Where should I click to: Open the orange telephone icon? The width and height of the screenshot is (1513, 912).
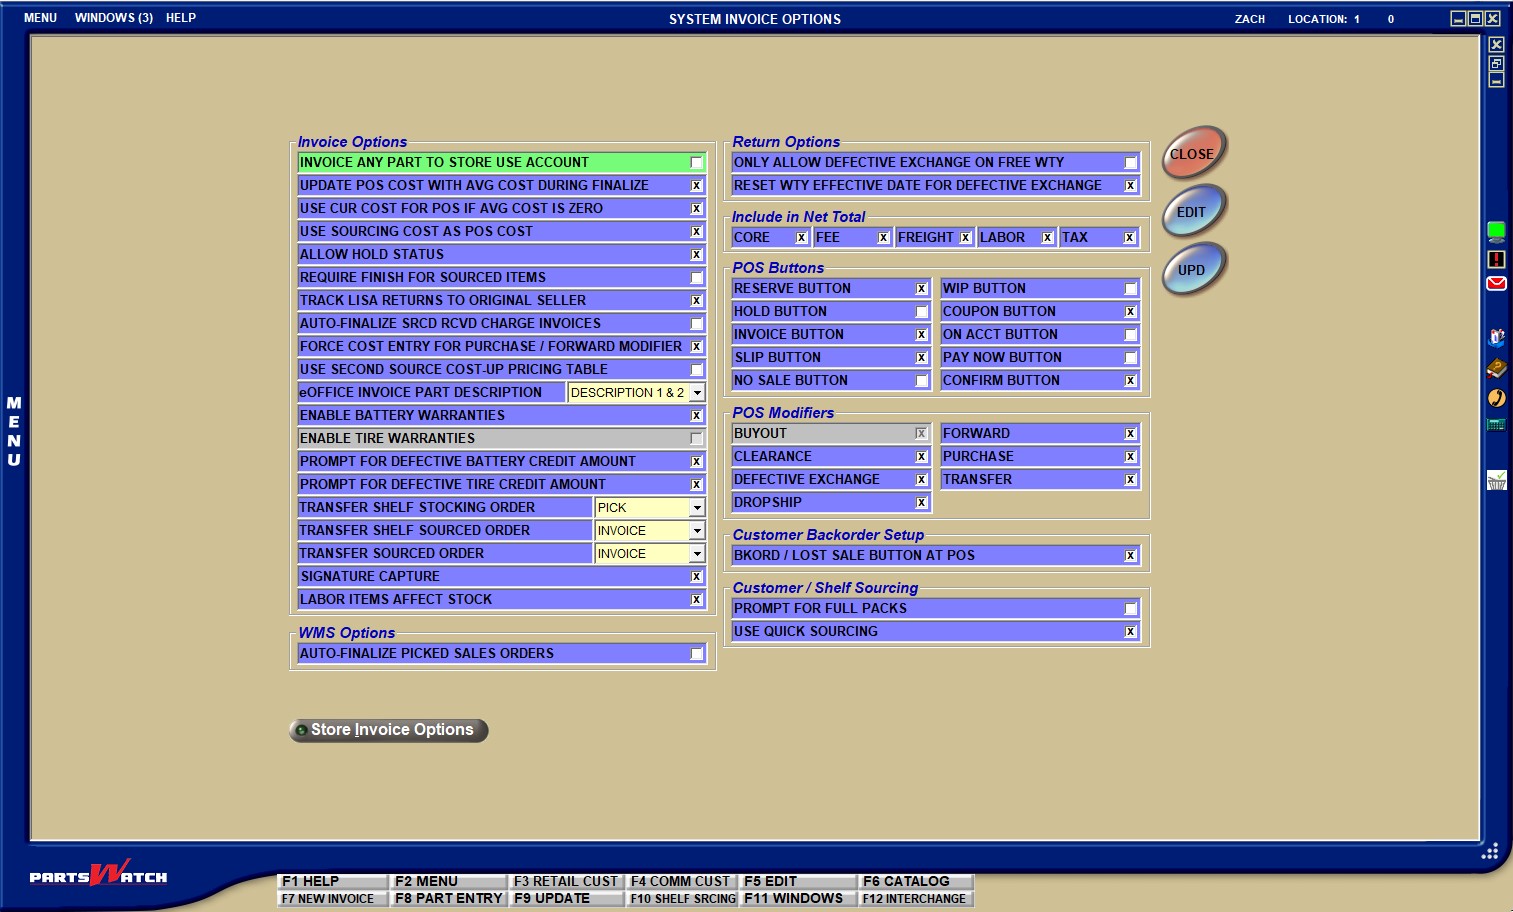(1496, 398)
